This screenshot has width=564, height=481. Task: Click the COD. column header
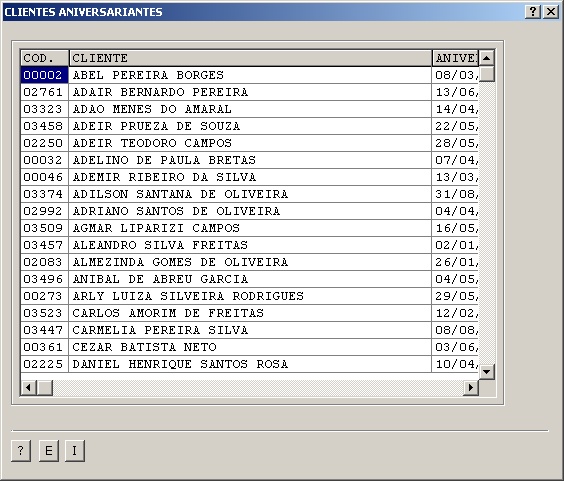[45, 58]
